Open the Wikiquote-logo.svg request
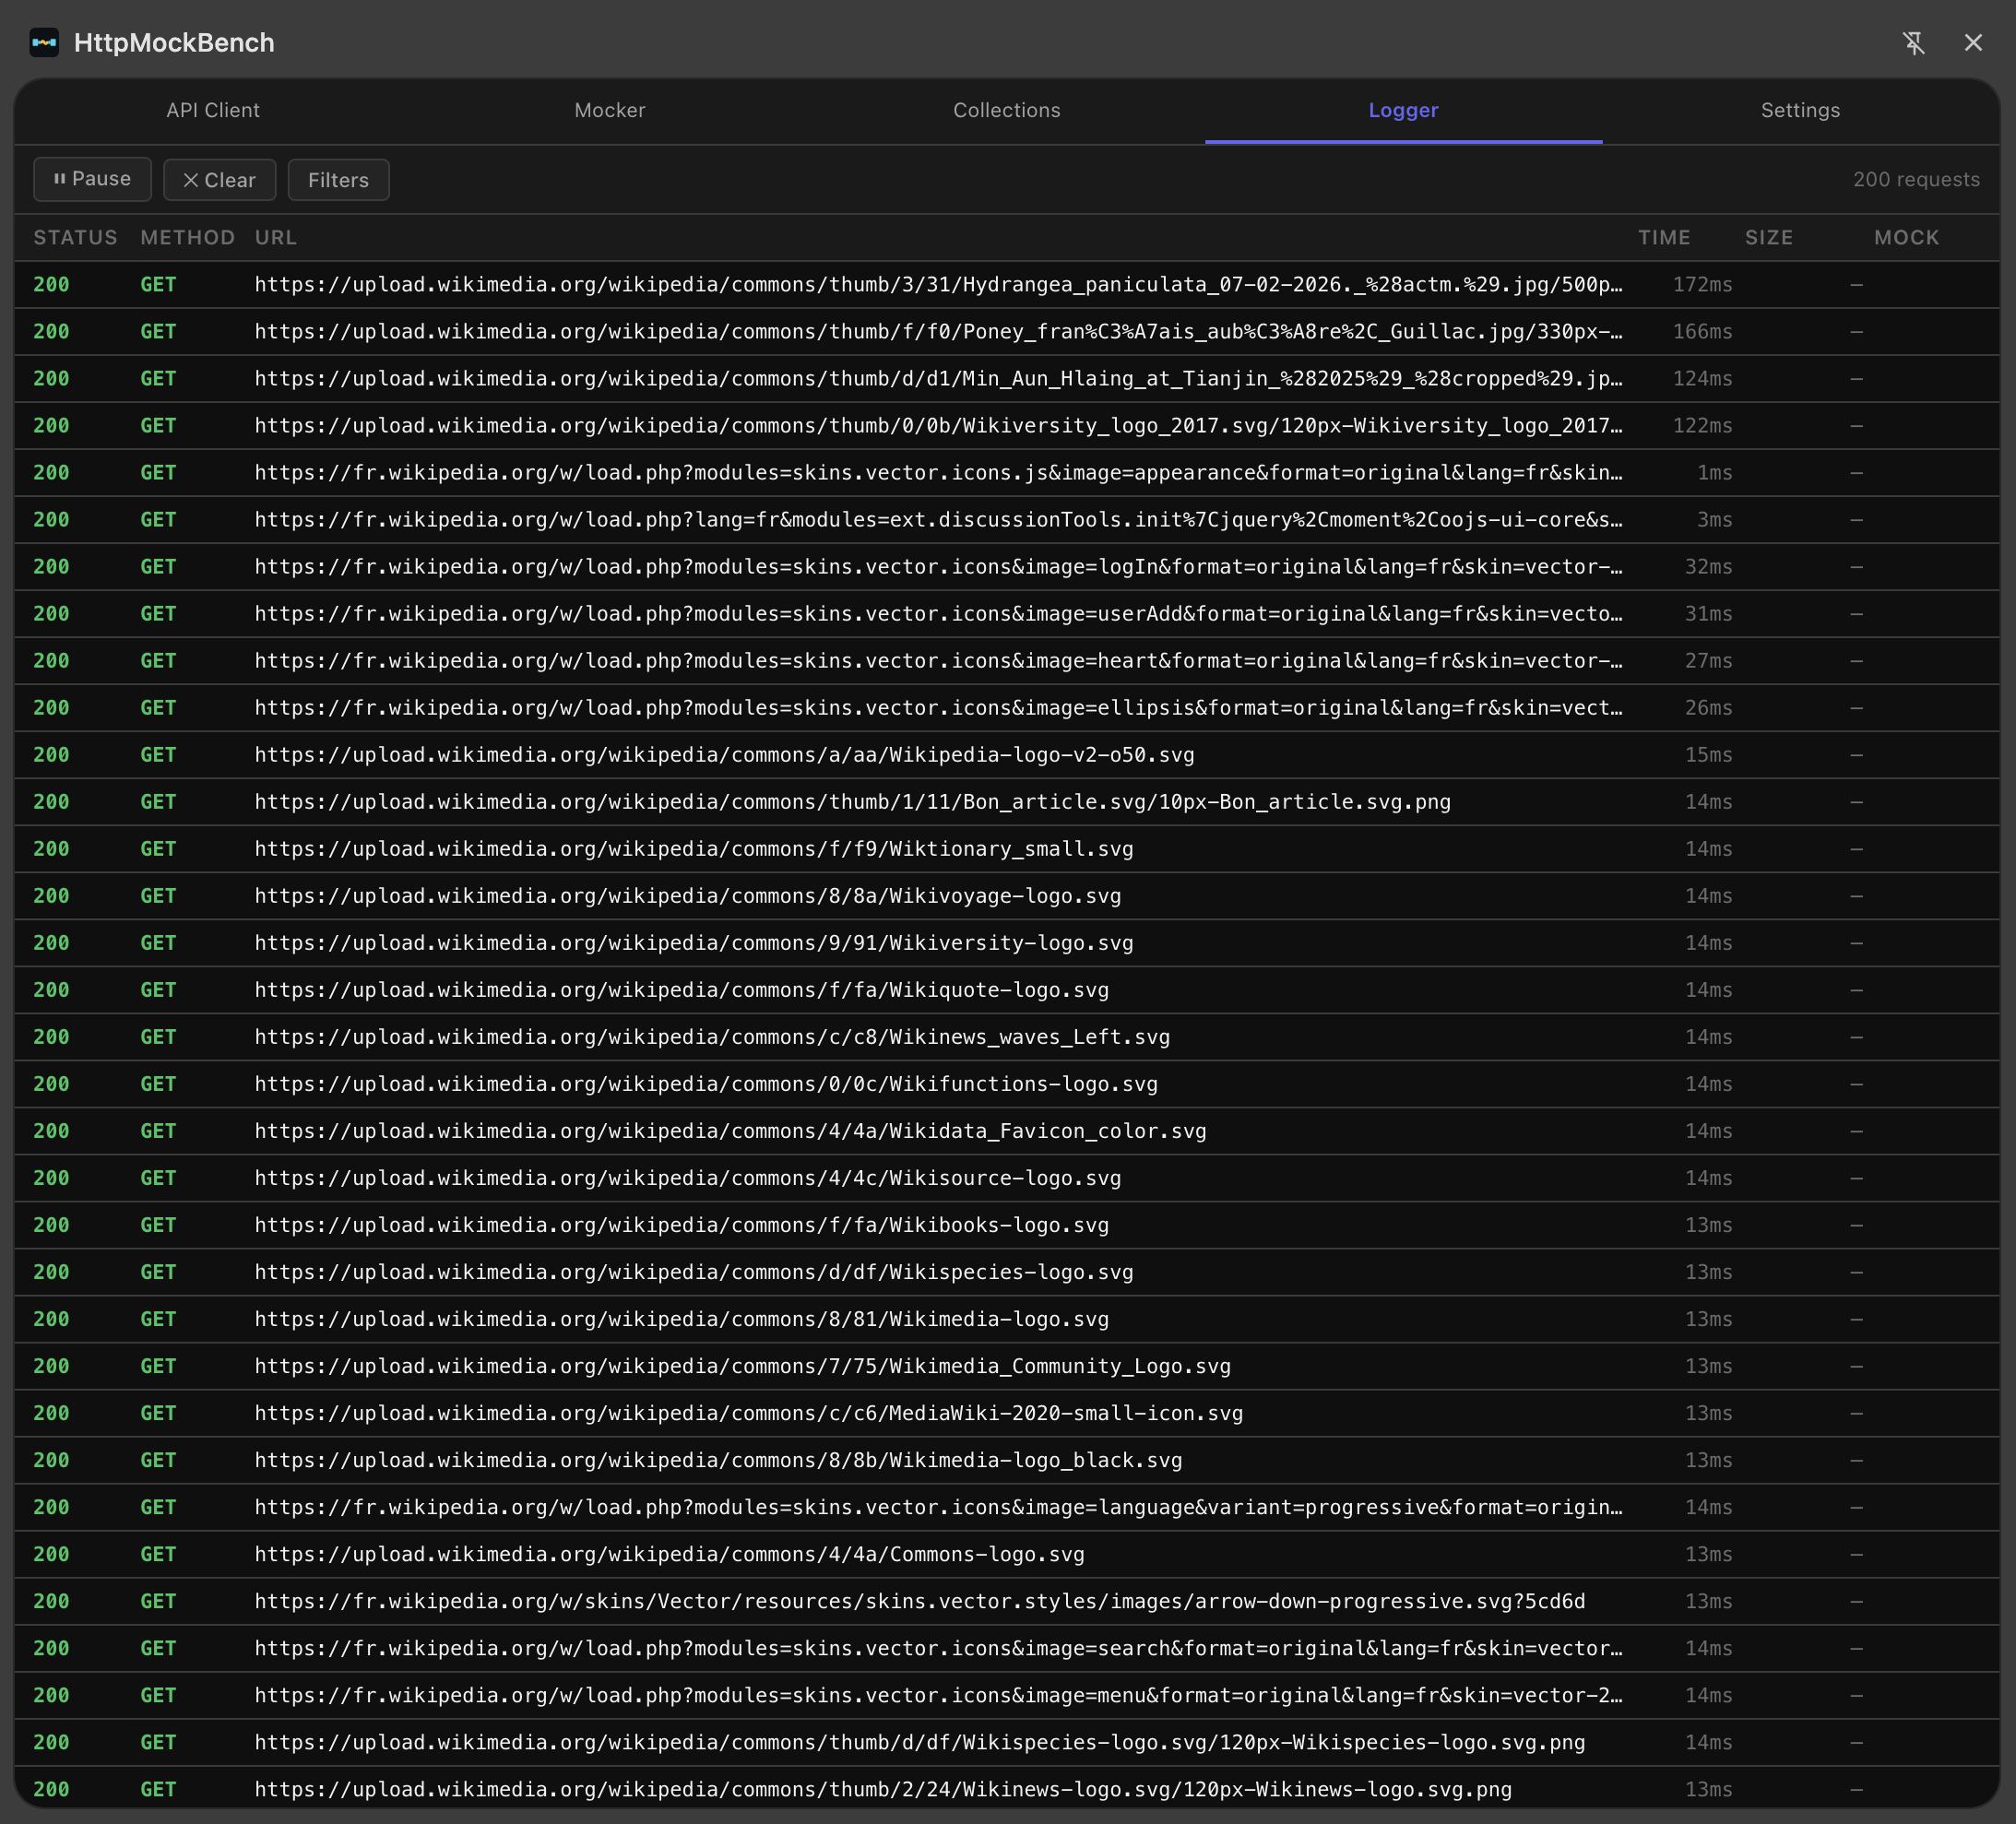Screen dimensions: 2016x1824 click(x=1006, y=990)
